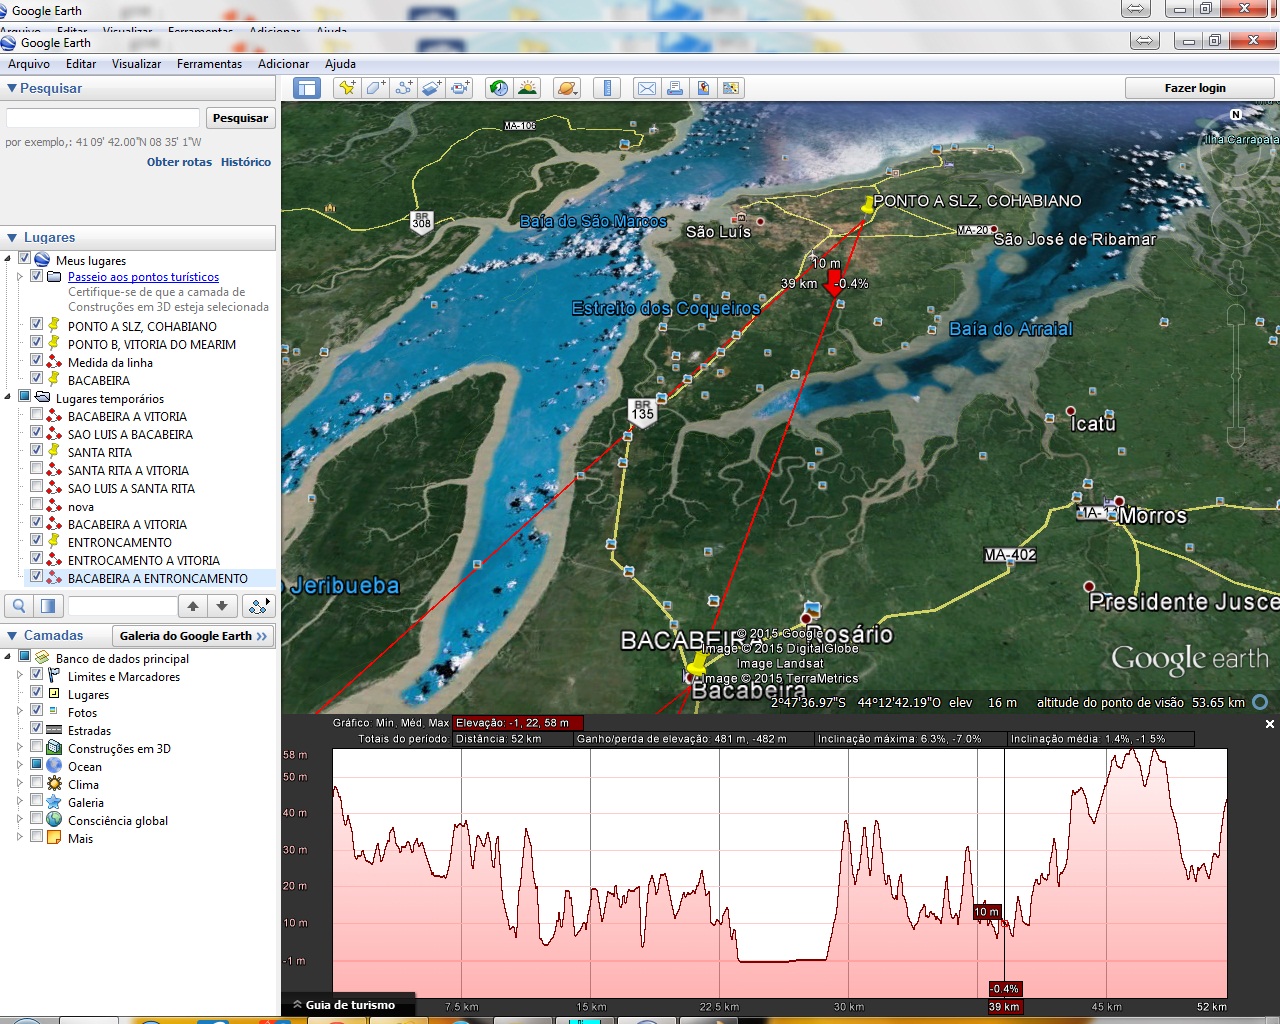Toggle sunlight across the landscape
1280x1024 pixels.
527,88
